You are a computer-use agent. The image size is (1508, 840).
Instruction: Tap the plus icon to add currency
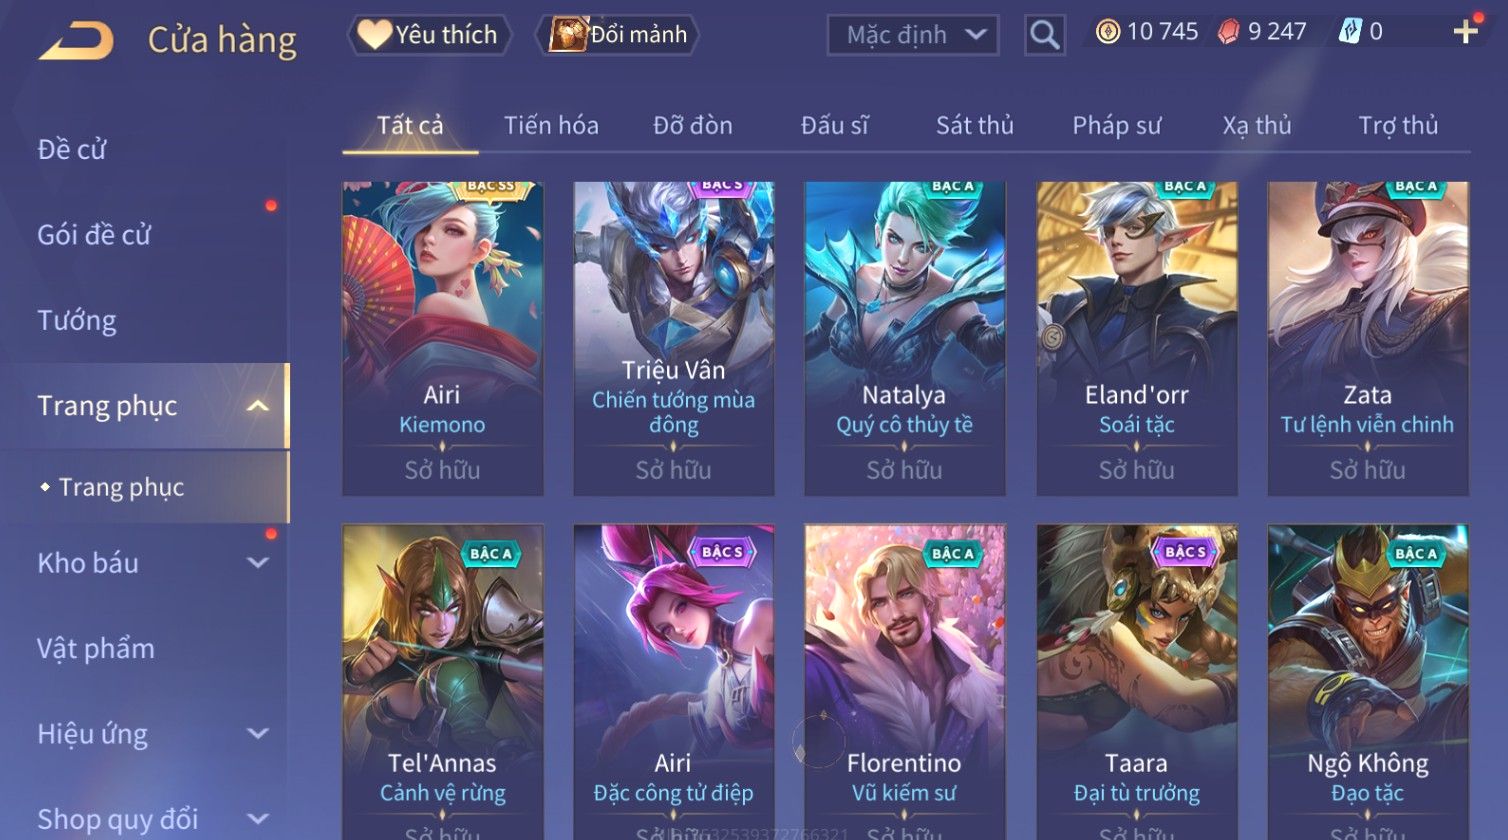click(x=1466, y=32)
